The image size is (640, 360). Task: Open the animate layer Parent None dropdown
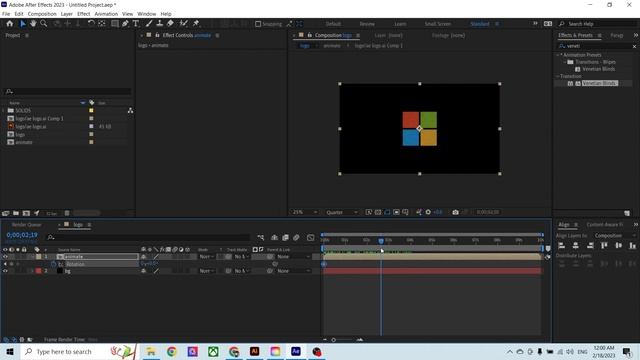[293, 257]
